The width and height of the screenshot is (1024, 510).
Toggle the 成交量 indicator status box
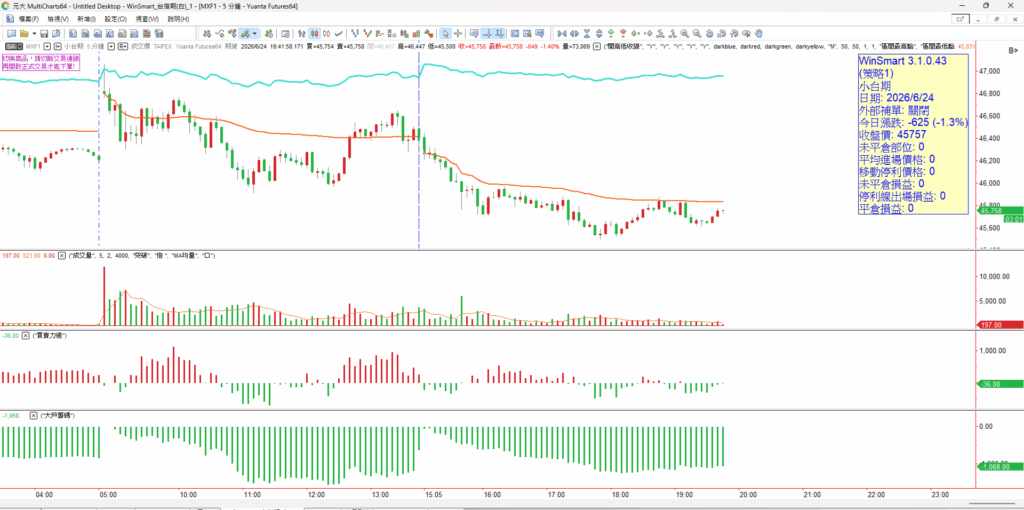point(62,255)
